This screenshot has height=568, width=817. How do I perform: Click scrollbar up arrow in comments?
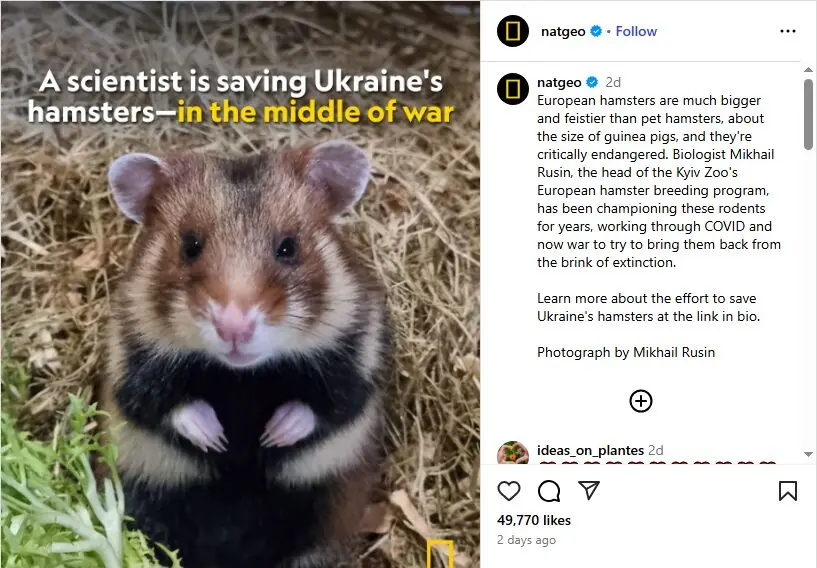click(808, 70)
